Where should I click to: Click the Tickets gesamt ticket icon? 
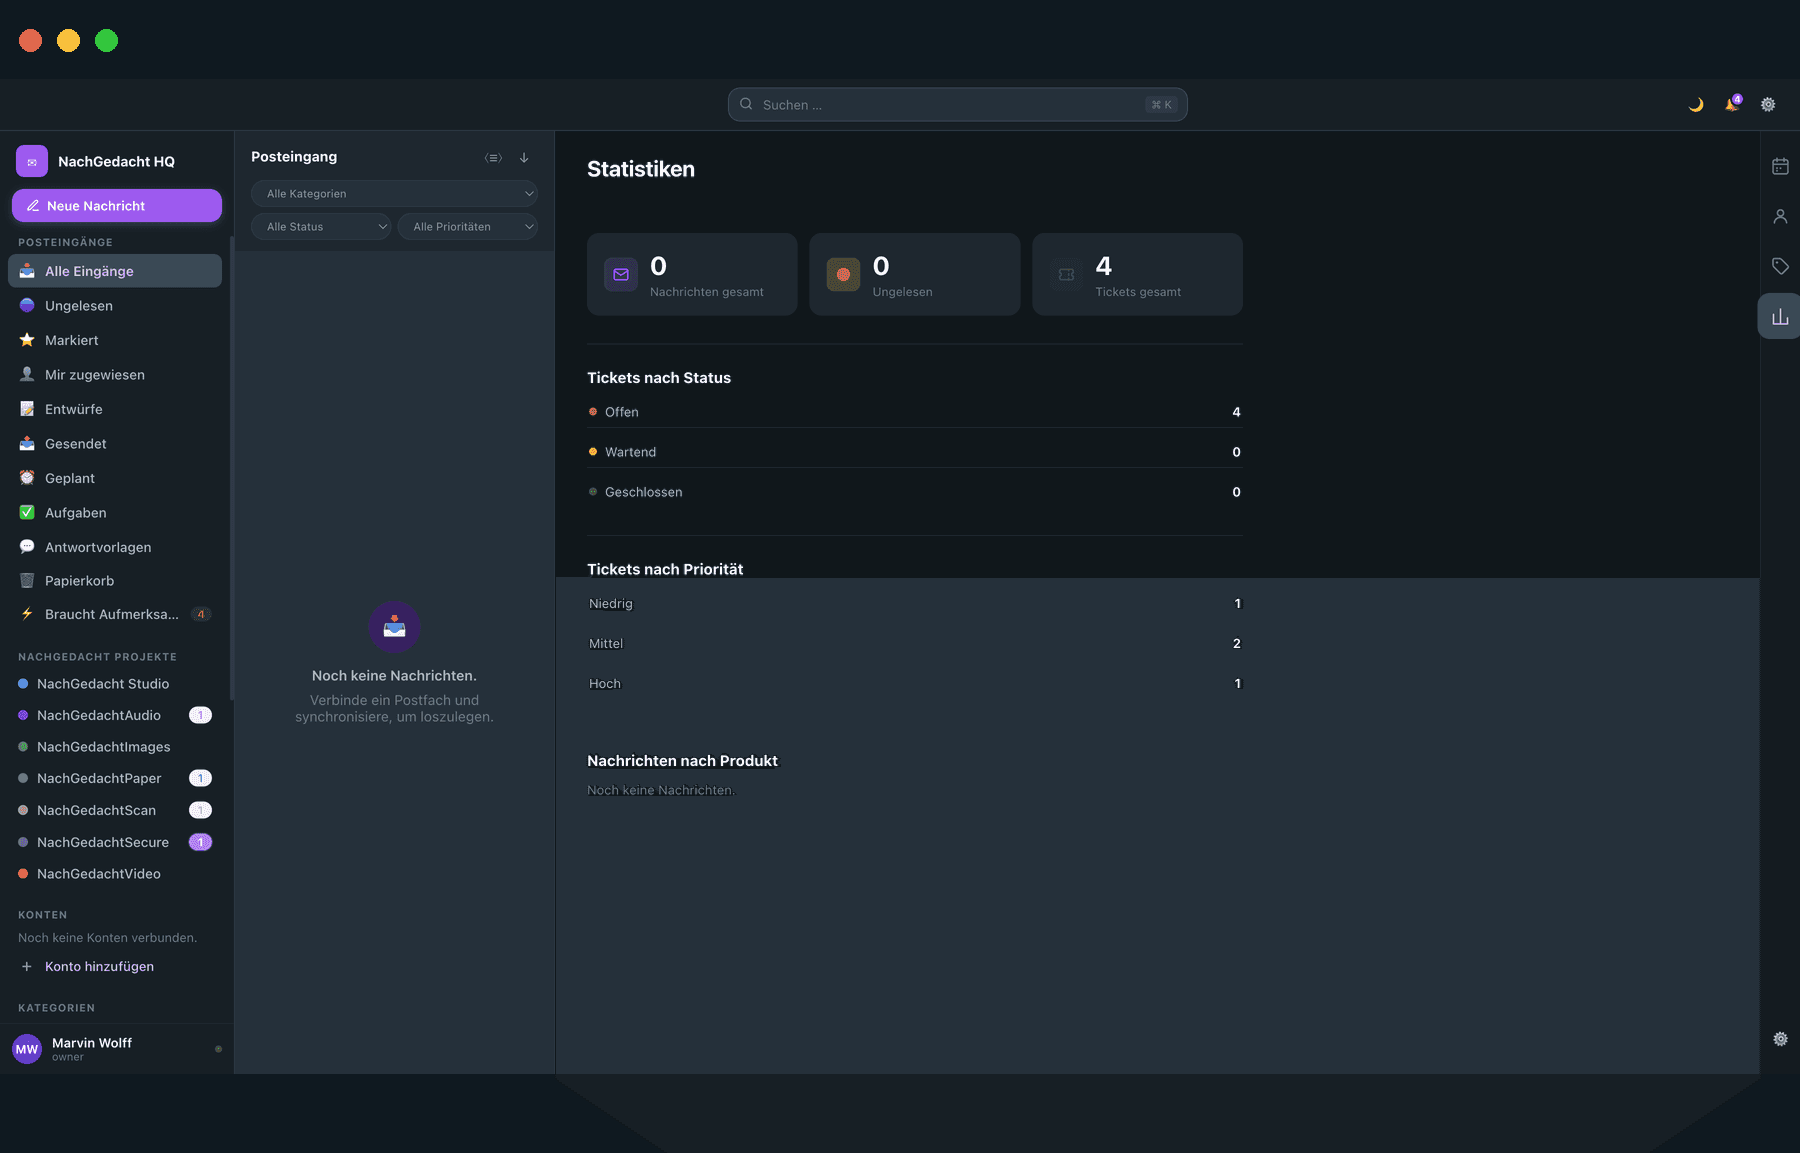[x=1066, y=274]
